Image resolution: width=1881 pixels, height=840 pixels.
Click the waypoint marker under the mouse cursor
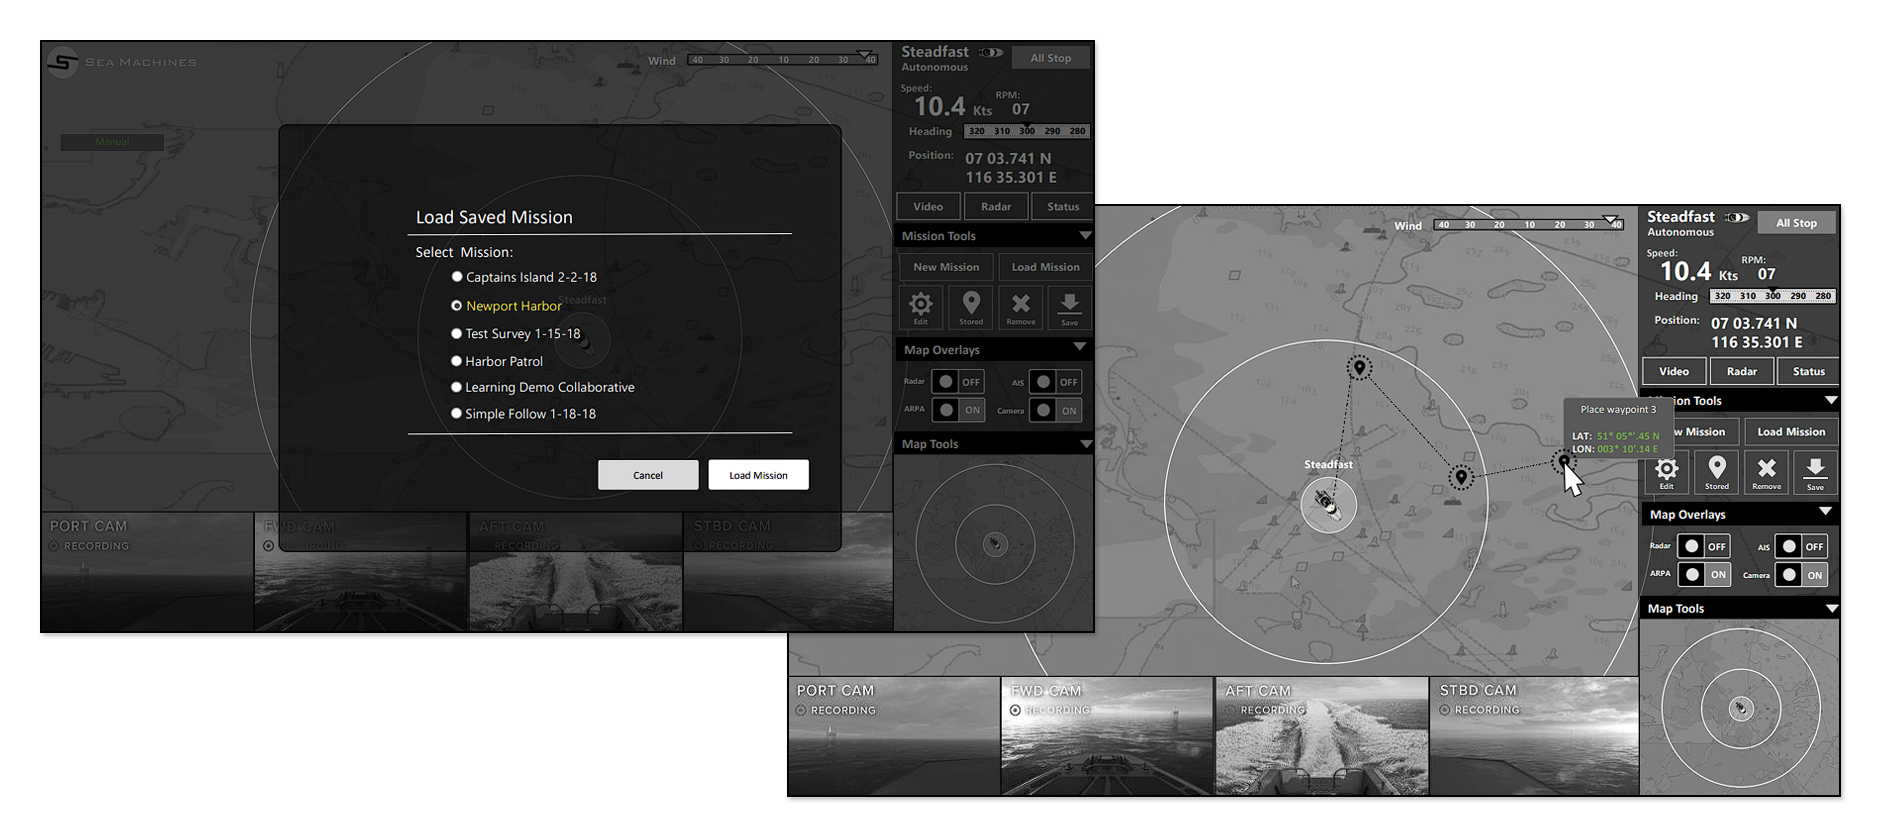coord(1564,461)
